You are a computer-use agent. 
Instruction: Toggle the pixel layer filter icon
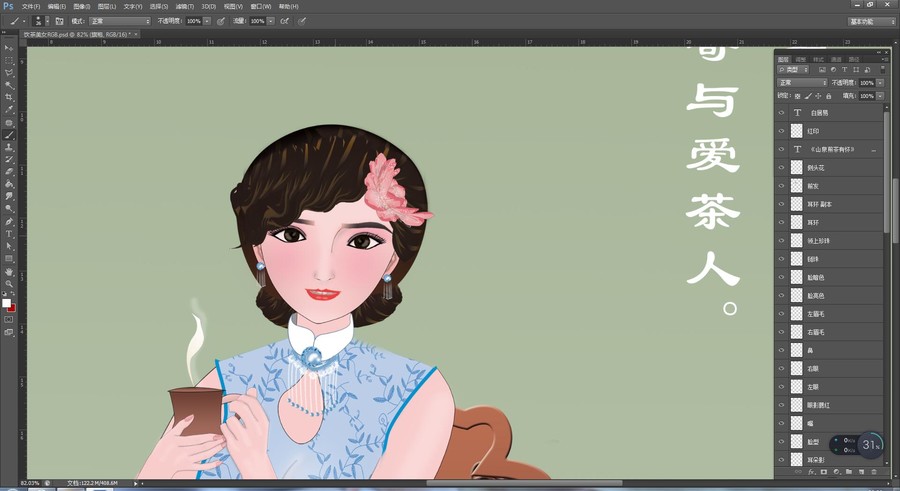[822, 69]
